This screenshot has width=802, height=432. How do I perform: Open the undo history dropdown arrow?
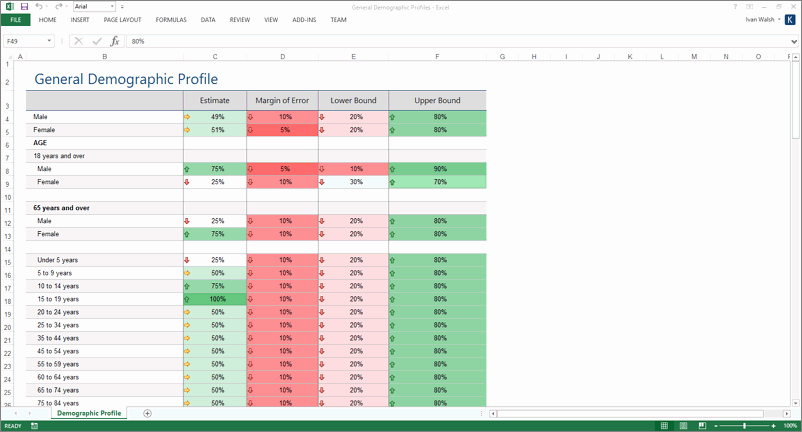point(47,7)
